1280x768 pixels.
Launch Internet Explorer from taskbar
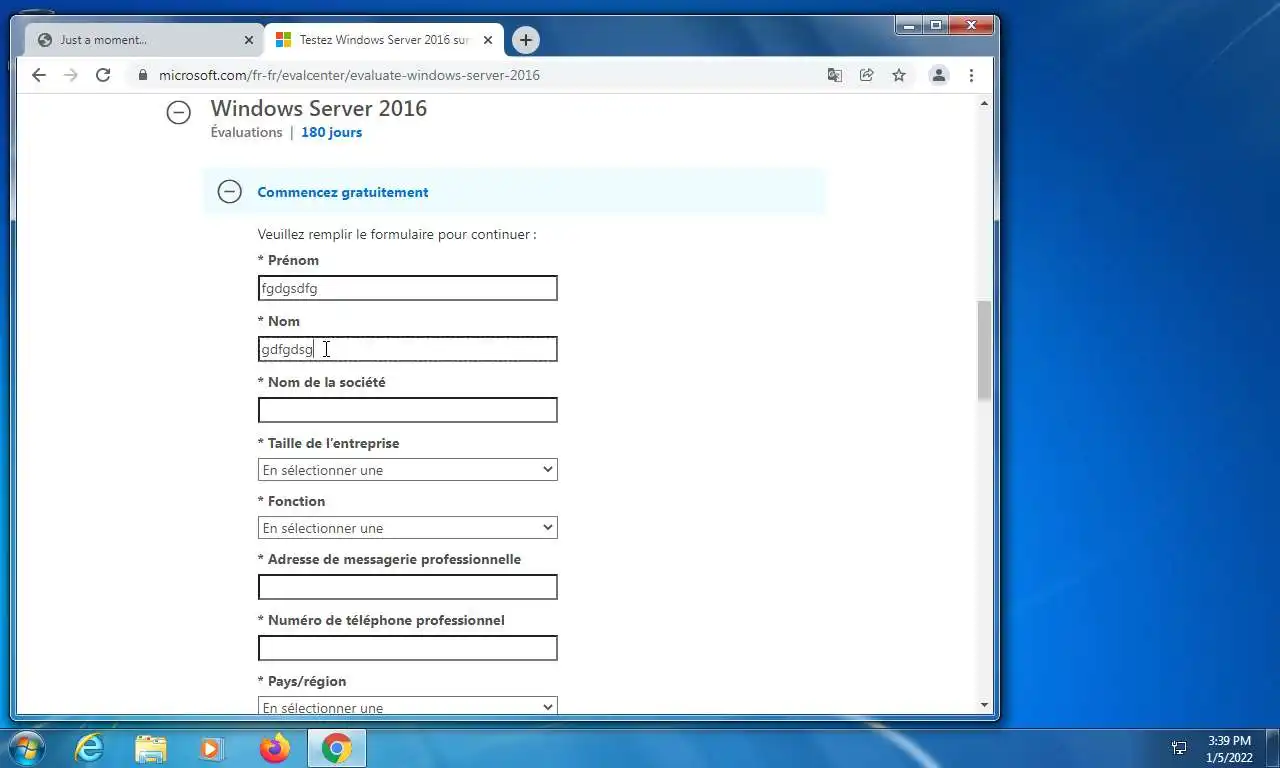click(x=89, y=748)
